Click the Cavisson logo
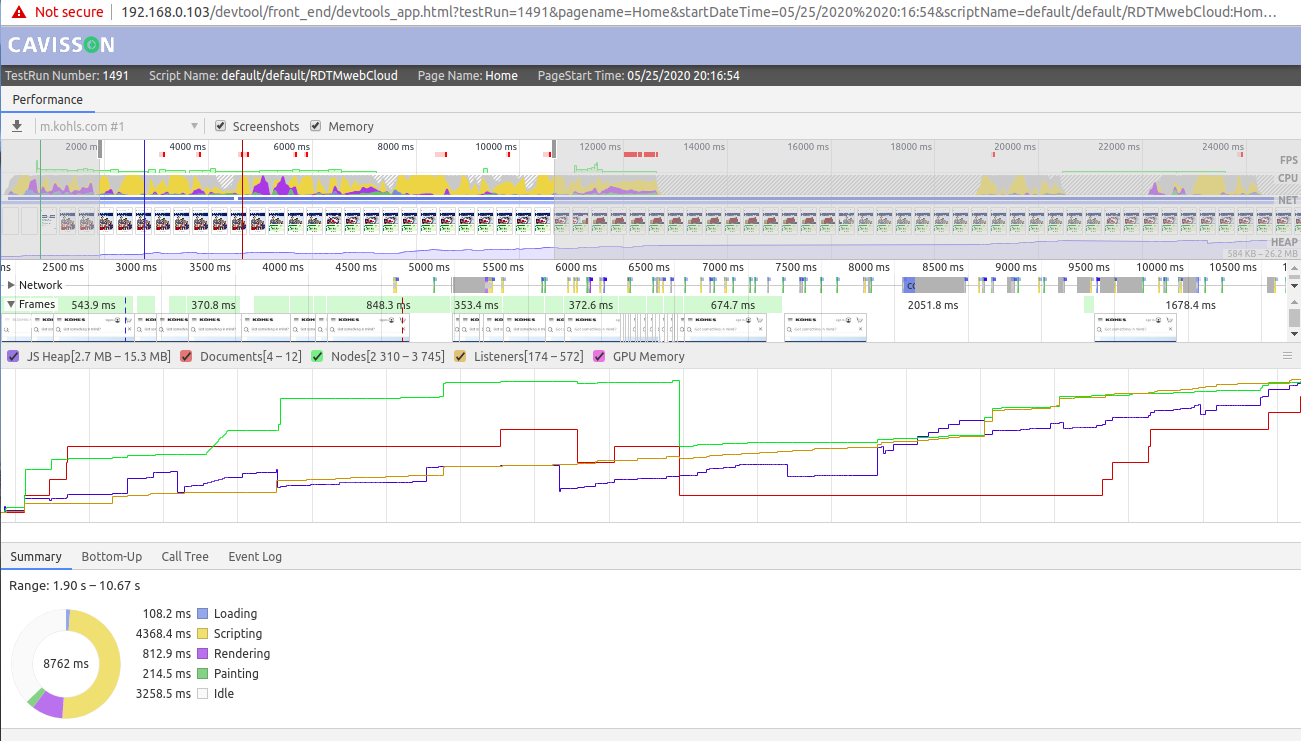The width and height of the screenshot is (1301, 741). click(61, 45)
